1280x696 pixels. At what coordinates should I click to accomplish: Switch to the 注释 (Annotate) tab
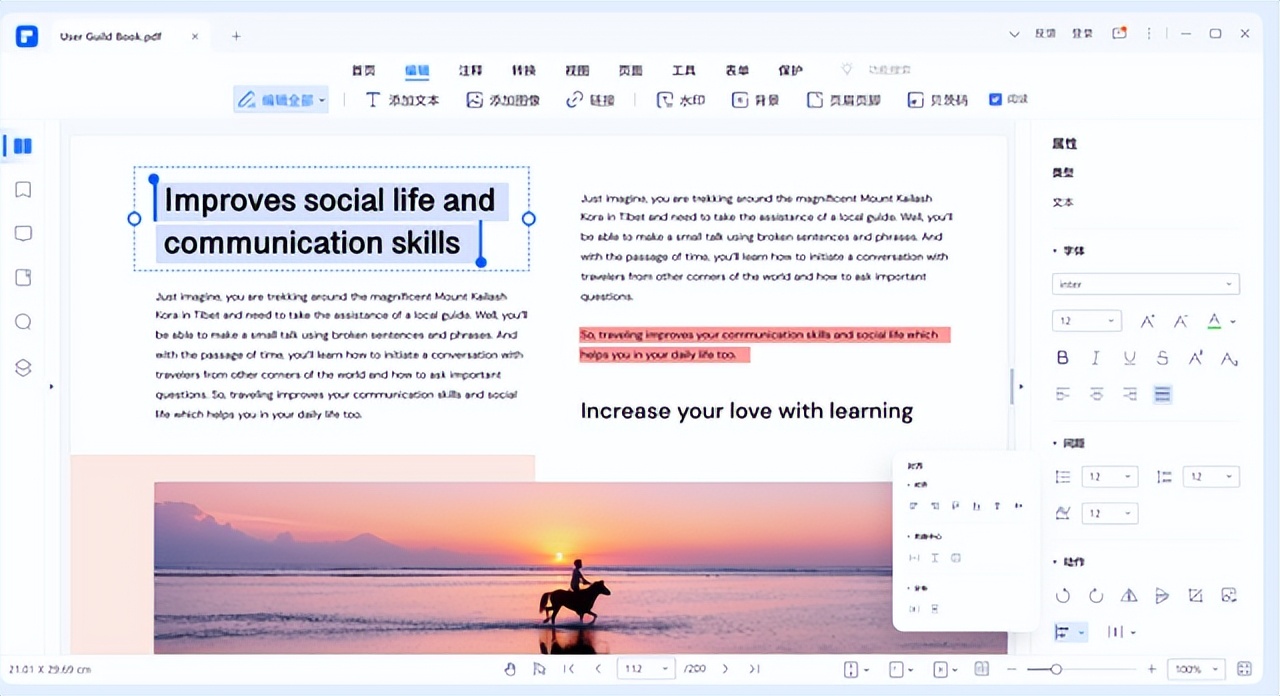(x=470, y=70)
